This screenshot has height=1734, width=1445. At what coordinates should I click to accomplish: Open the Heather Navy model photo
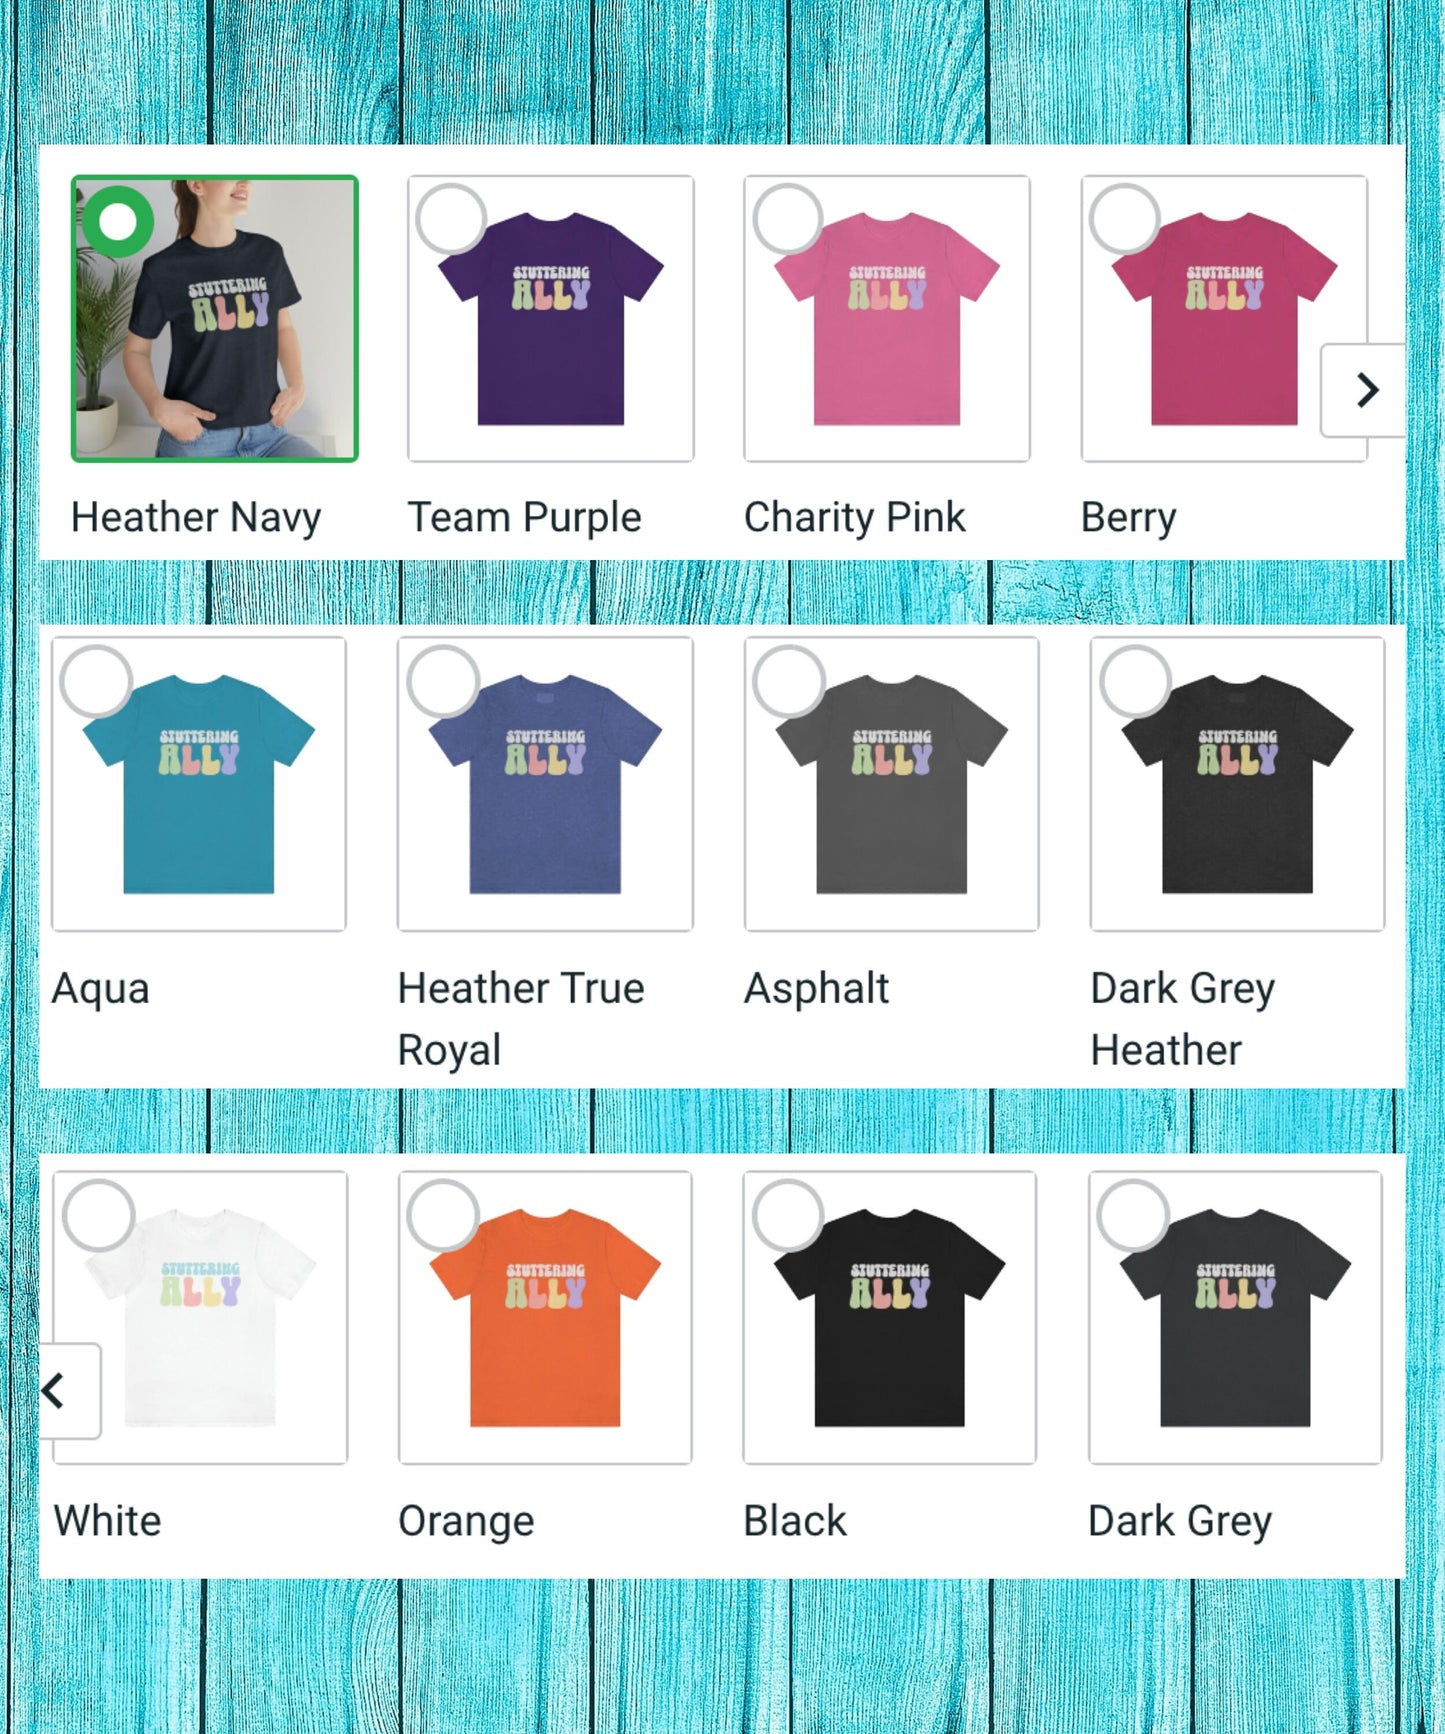coord(215,319)
